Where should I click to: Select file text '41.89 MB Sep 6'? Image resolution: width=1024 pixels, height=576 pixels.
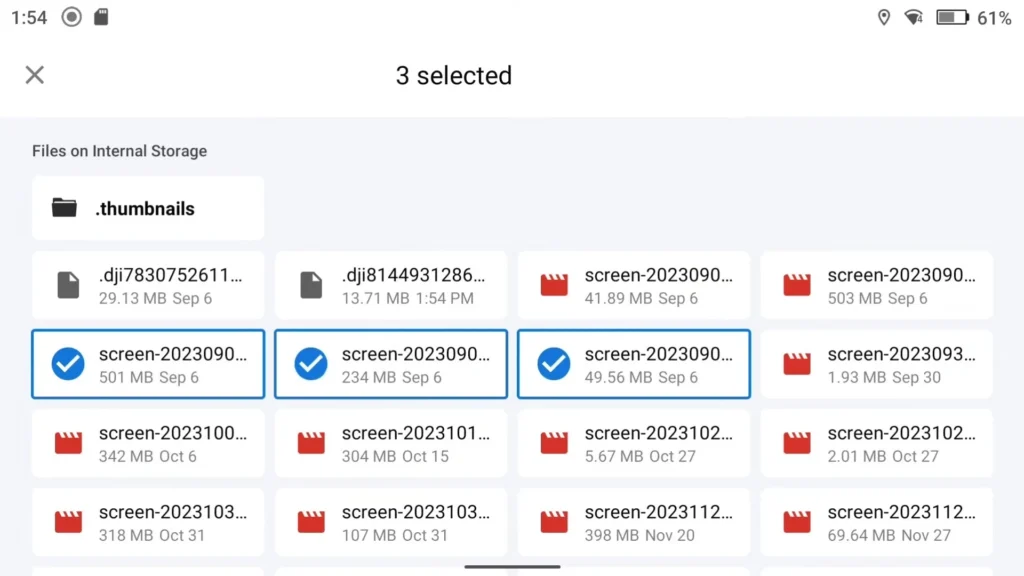[641, 298]
